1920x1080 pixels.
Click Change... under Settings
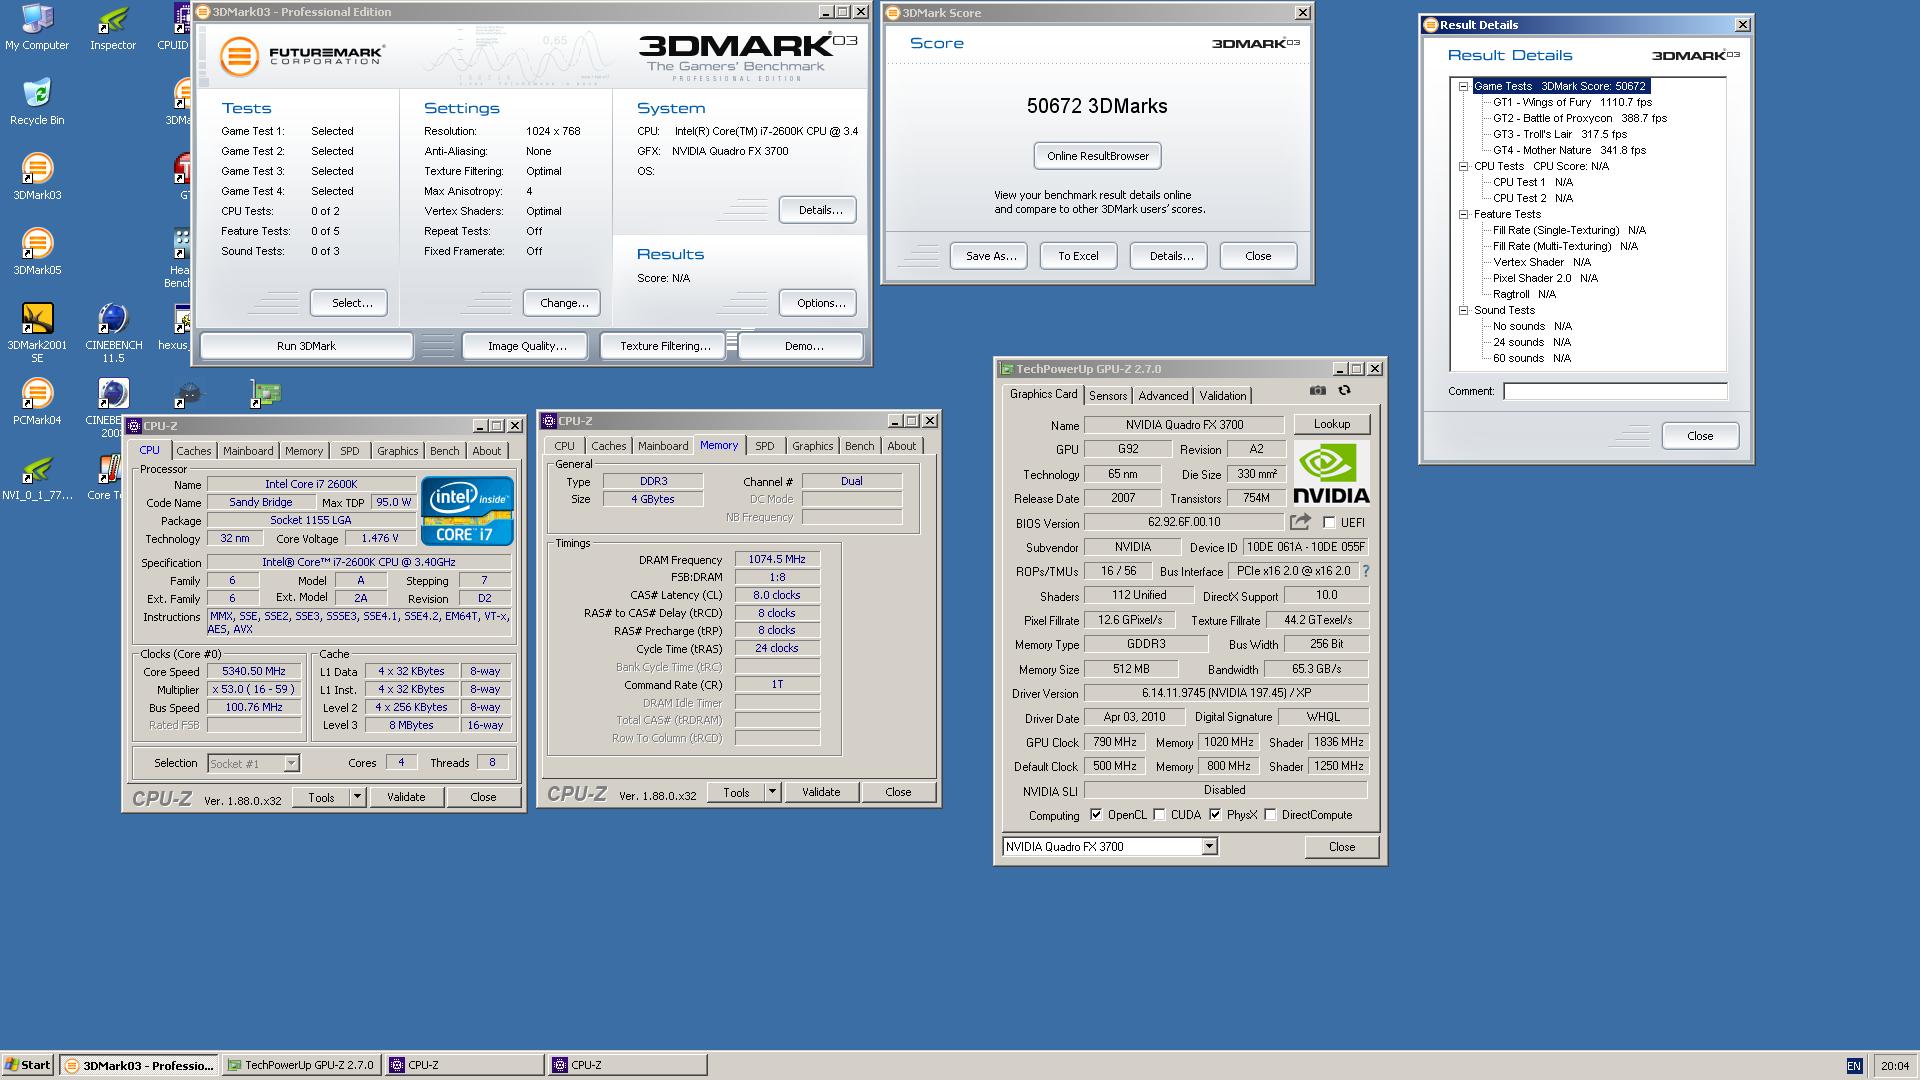point(564,303)
